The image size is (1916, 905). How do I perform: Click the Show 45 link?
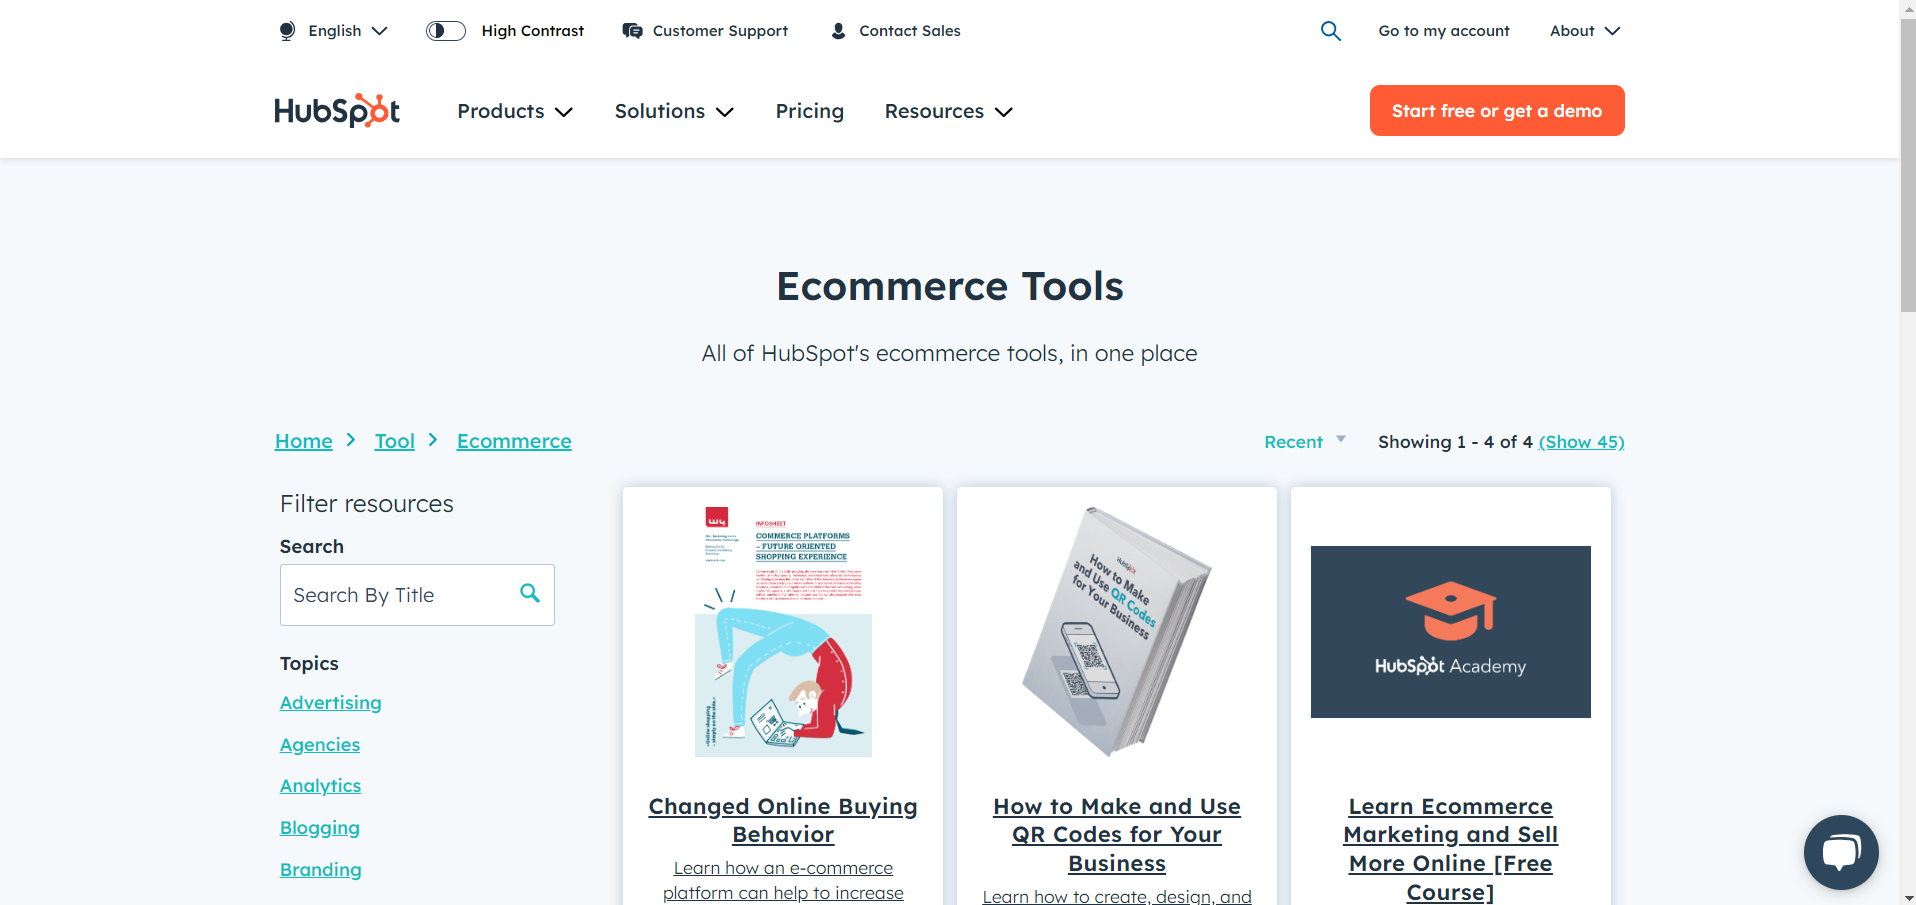tap(1581, 442)
